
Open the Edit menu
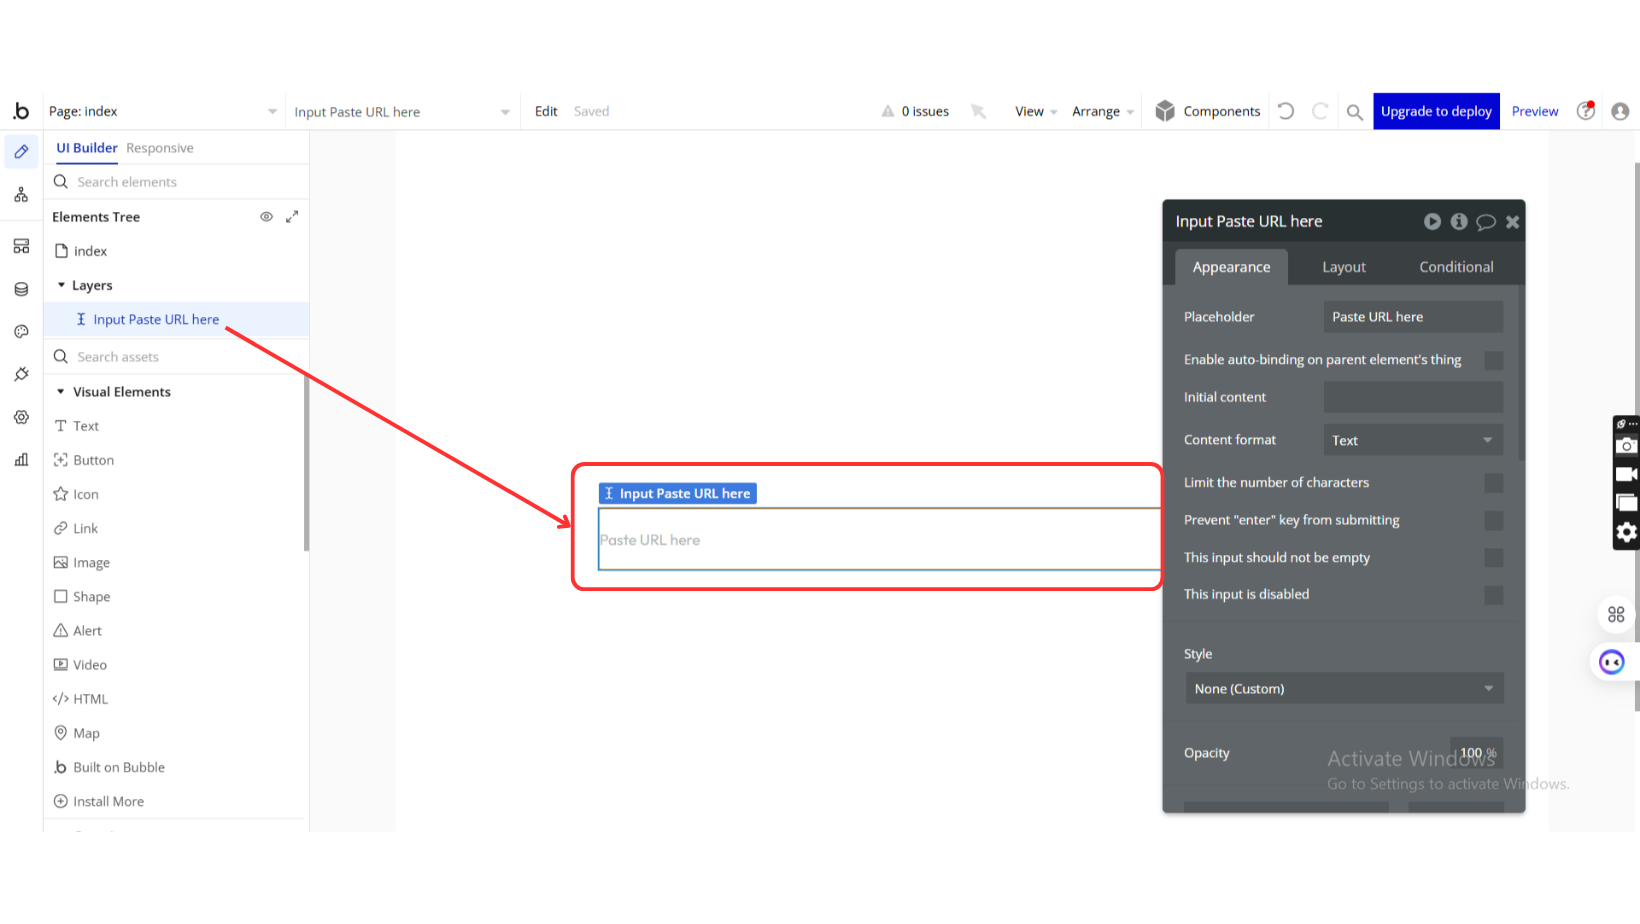click(546, 112)
